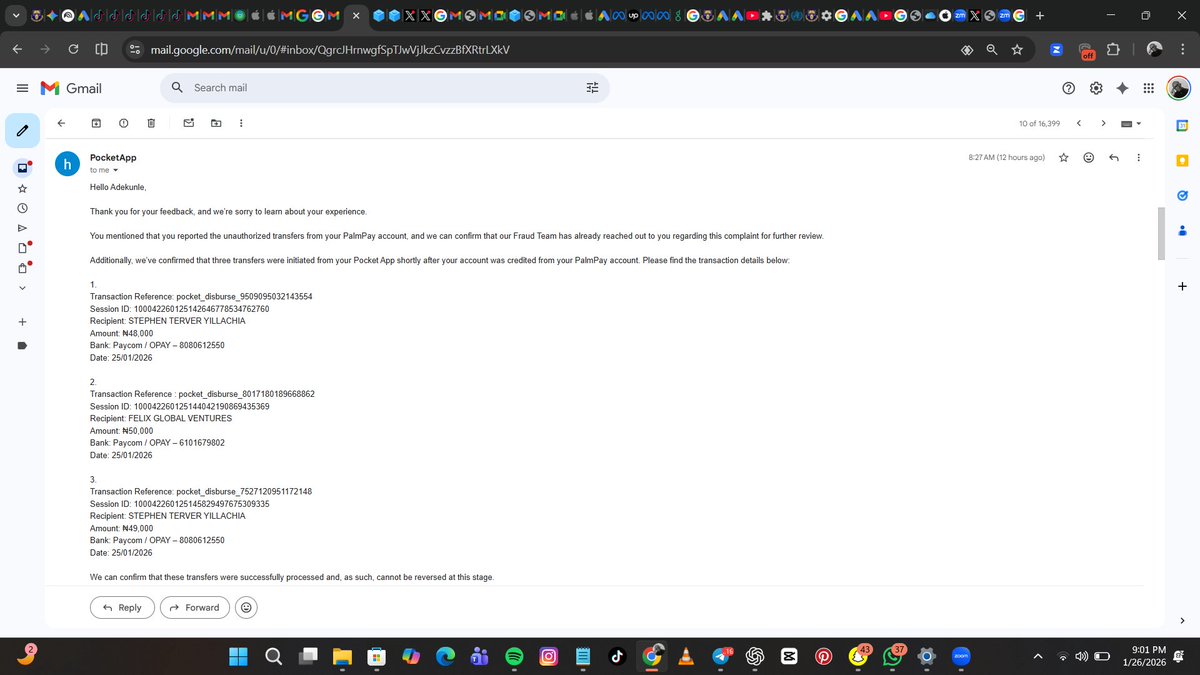The height and width of the screenshot is (675, 1200).
Task: Open Inbox in left sidebar
Action: tap(22, 166)
